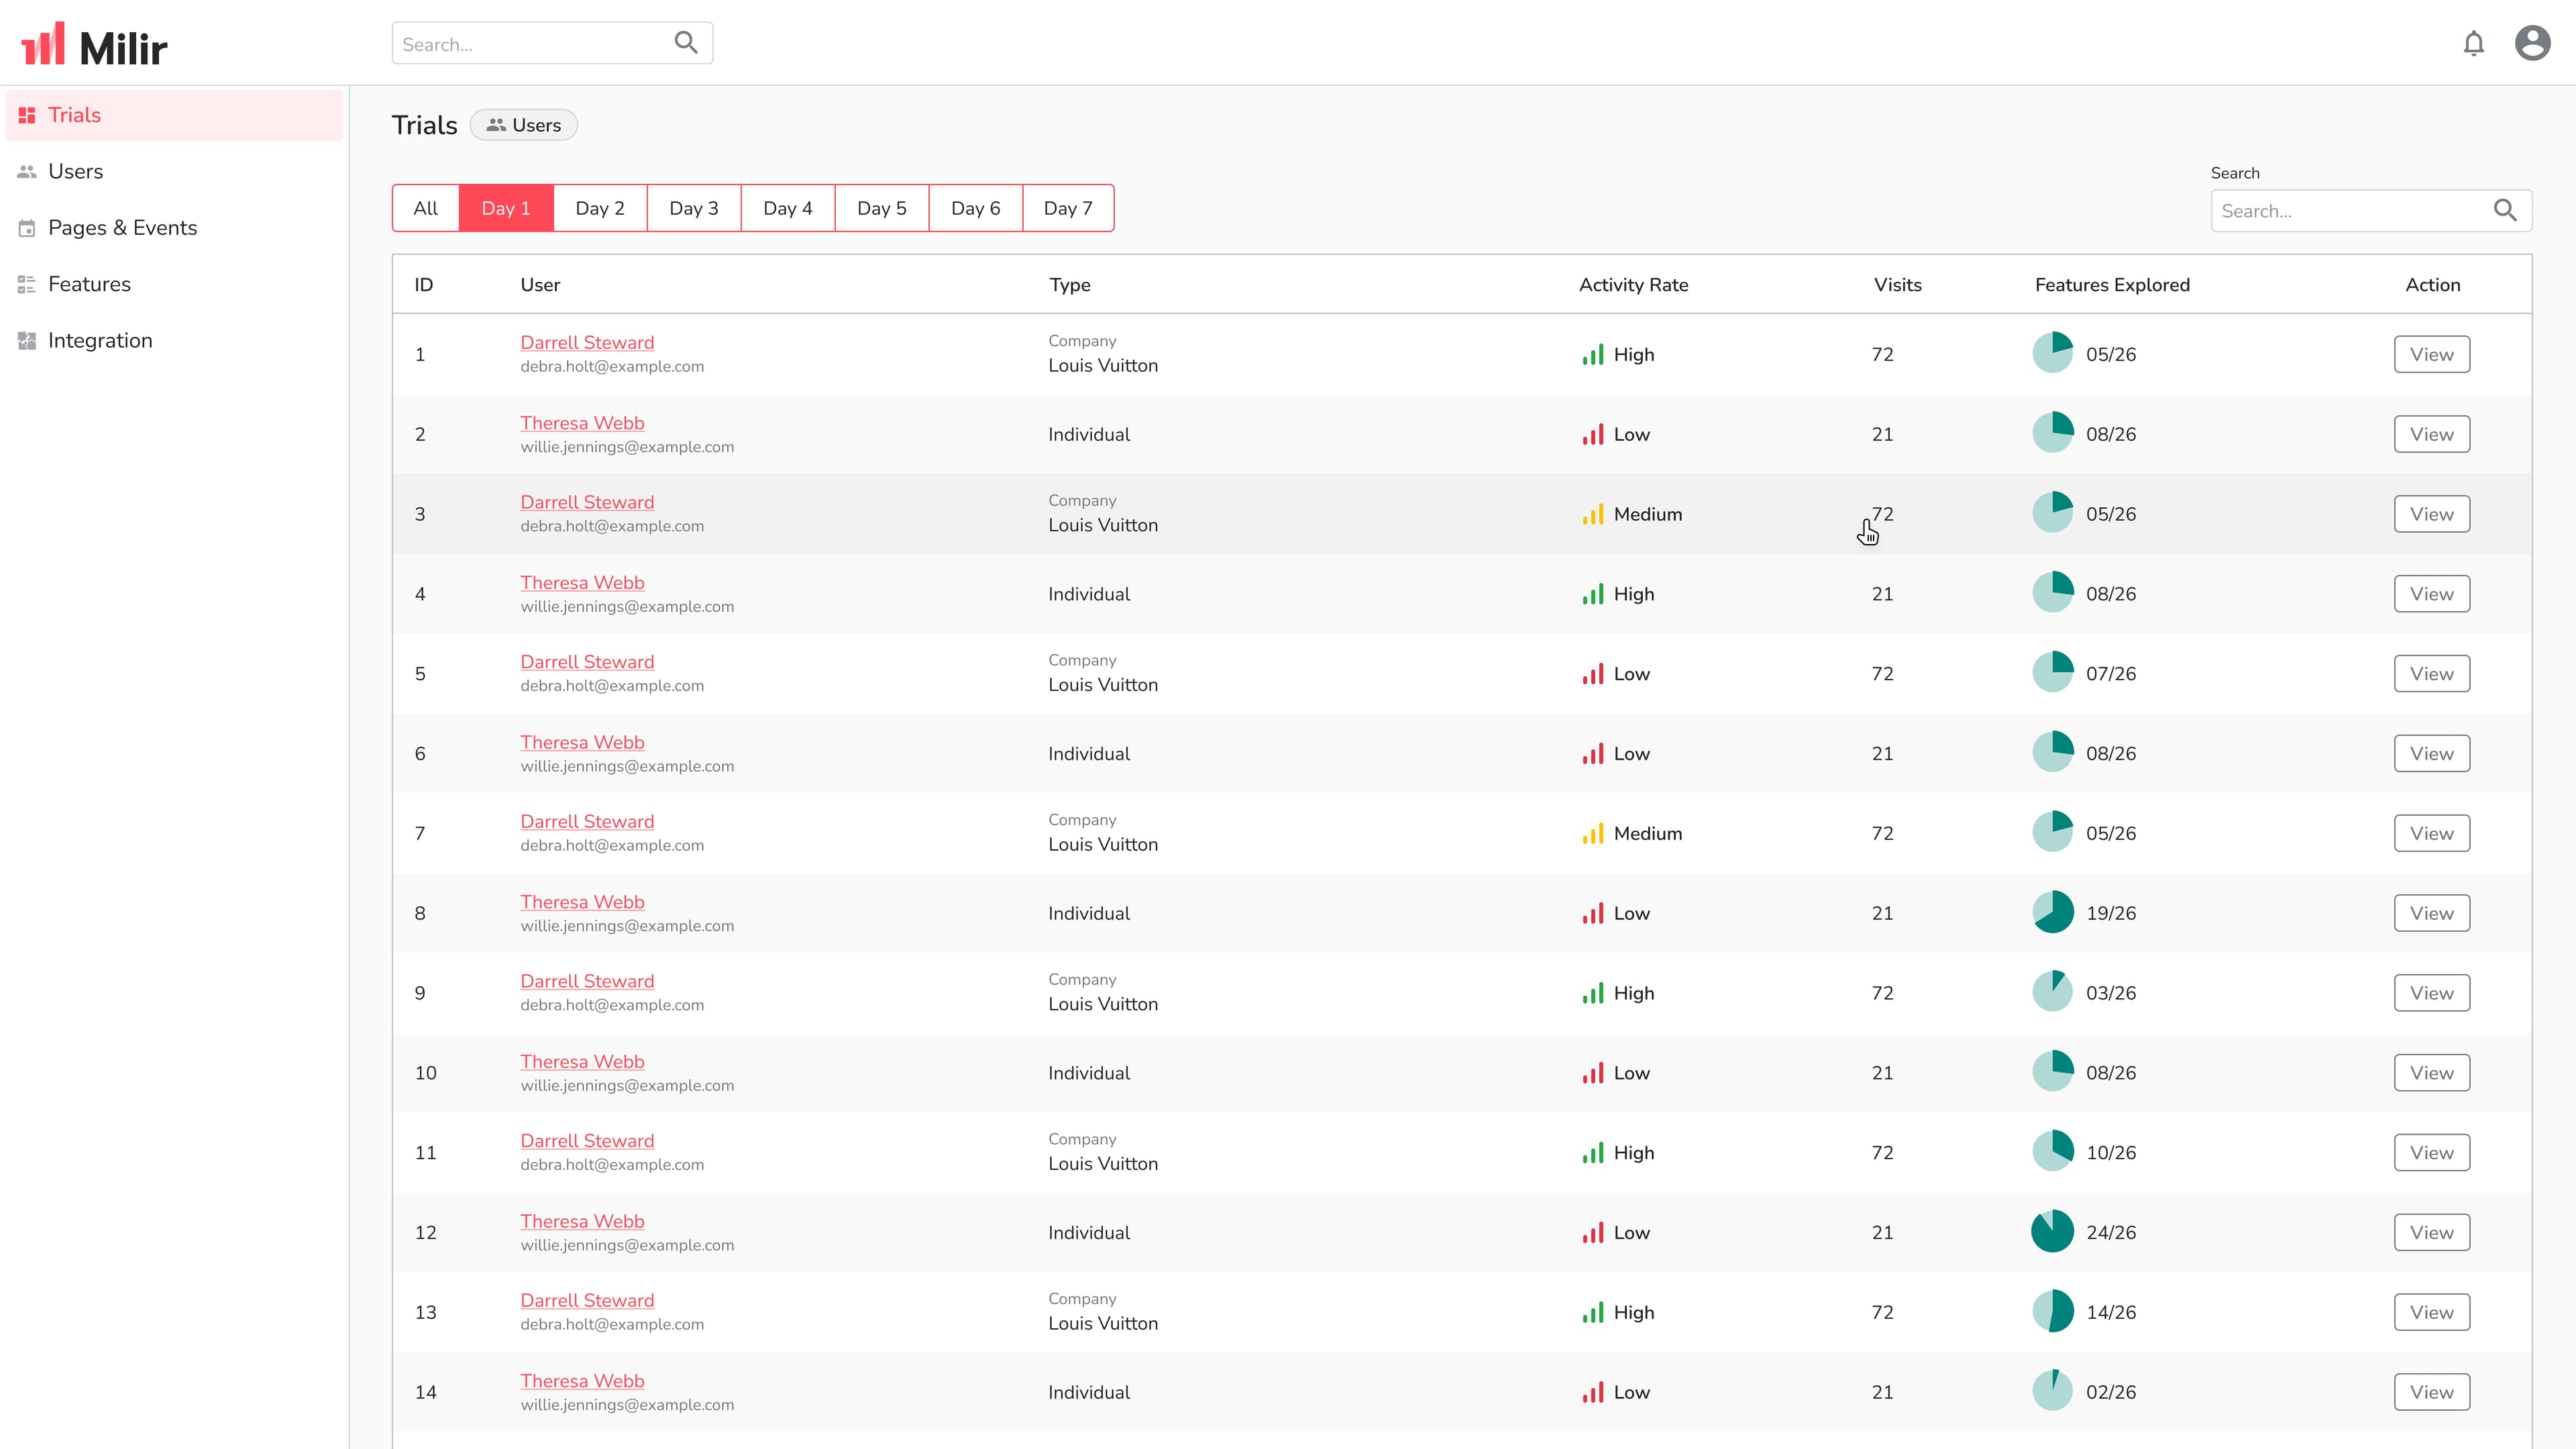The image size is (2576, 1449).
Task: Click the Trials grid icon in sidebar
Action: coord(27,115)
